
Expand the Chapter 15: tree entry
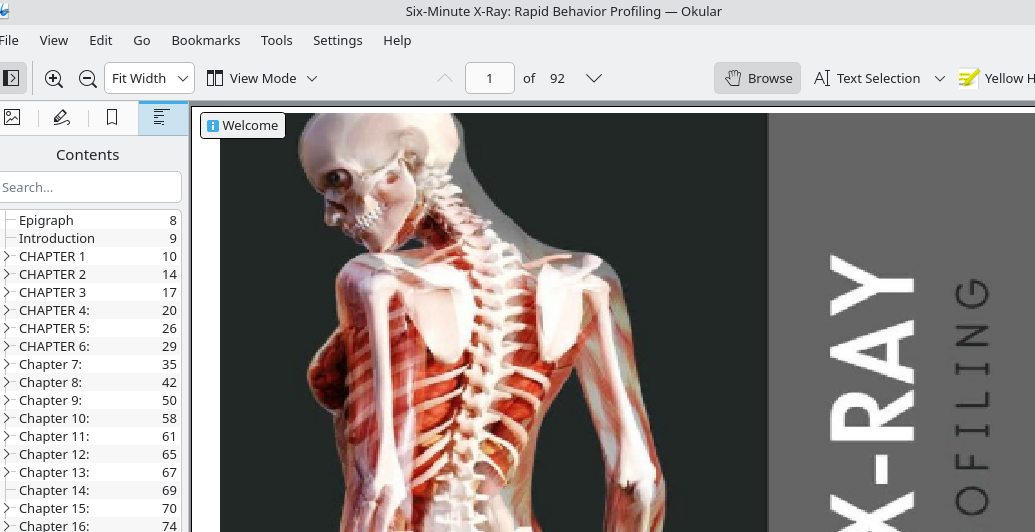coord(7,508)
